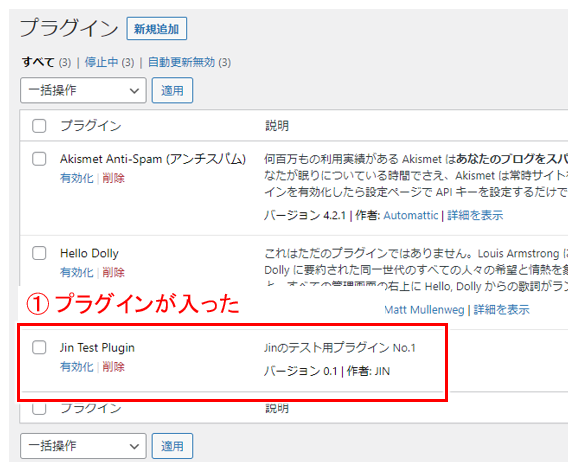Activate Akismet via 有効化 link
568x462 pixels.
click(x=77, y=178)
